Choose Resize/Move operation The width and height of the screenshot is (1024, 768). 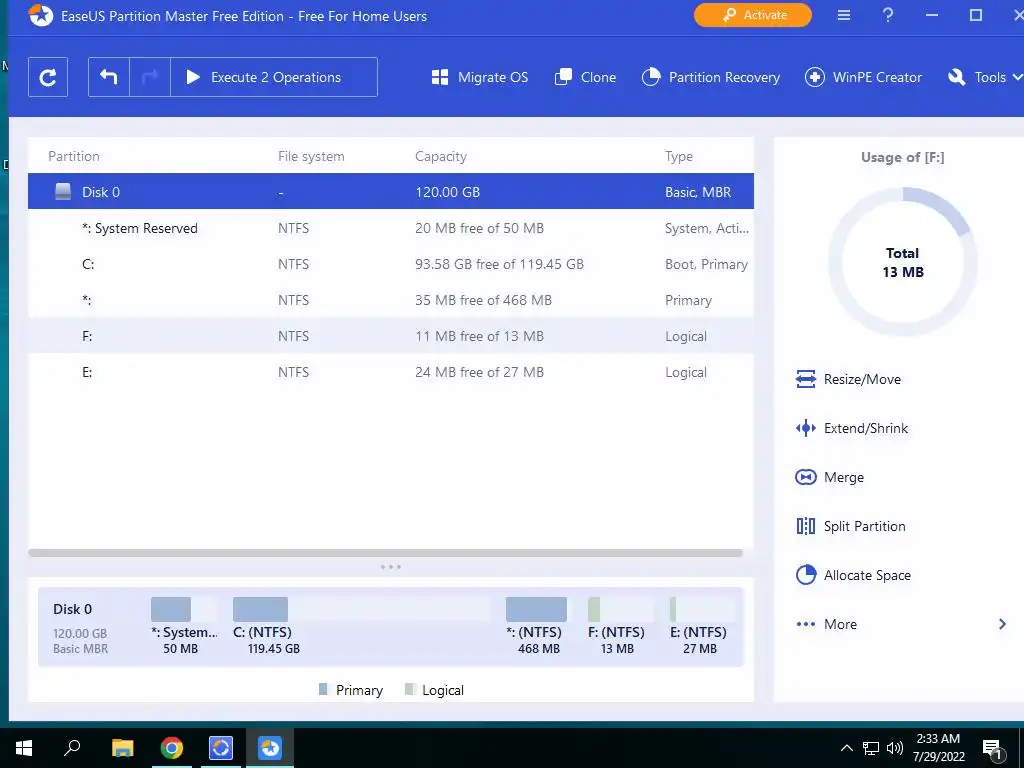848,379
